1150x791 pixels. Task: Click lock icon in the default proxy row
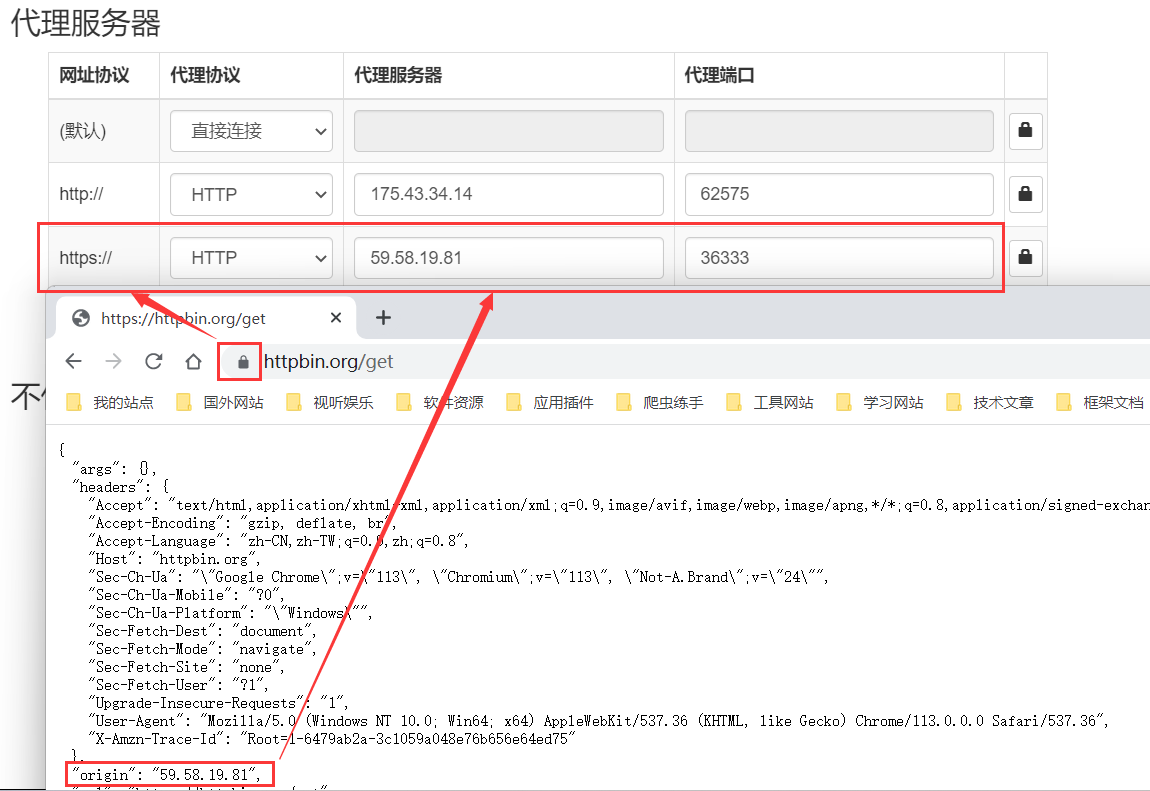click(1026, 131)
